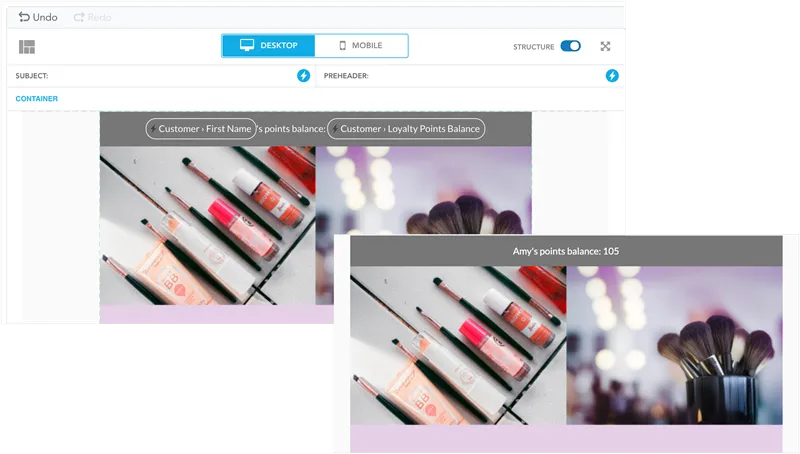Insert dynamic content into Subject
The height and width of the screenshot is (454, 800).
[304, 76]
